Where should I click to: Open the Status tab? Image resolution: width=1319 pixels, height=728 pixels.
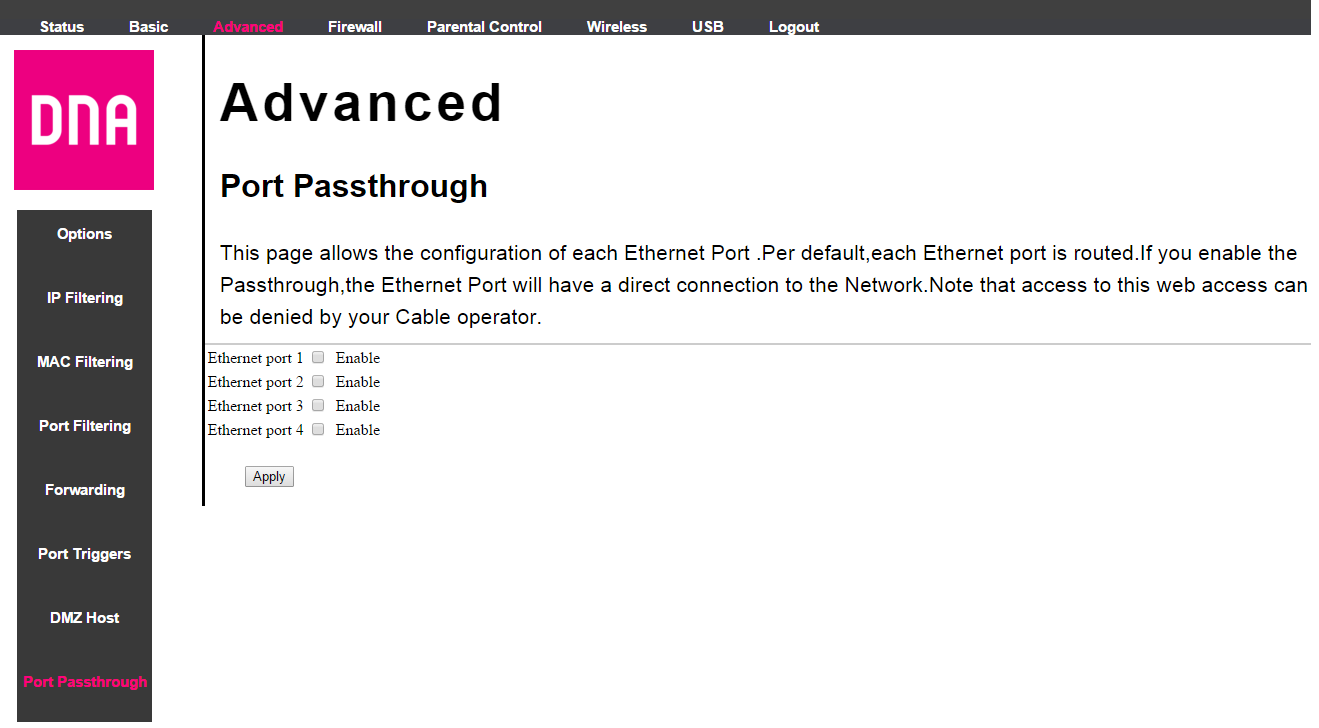pos(62,27)
